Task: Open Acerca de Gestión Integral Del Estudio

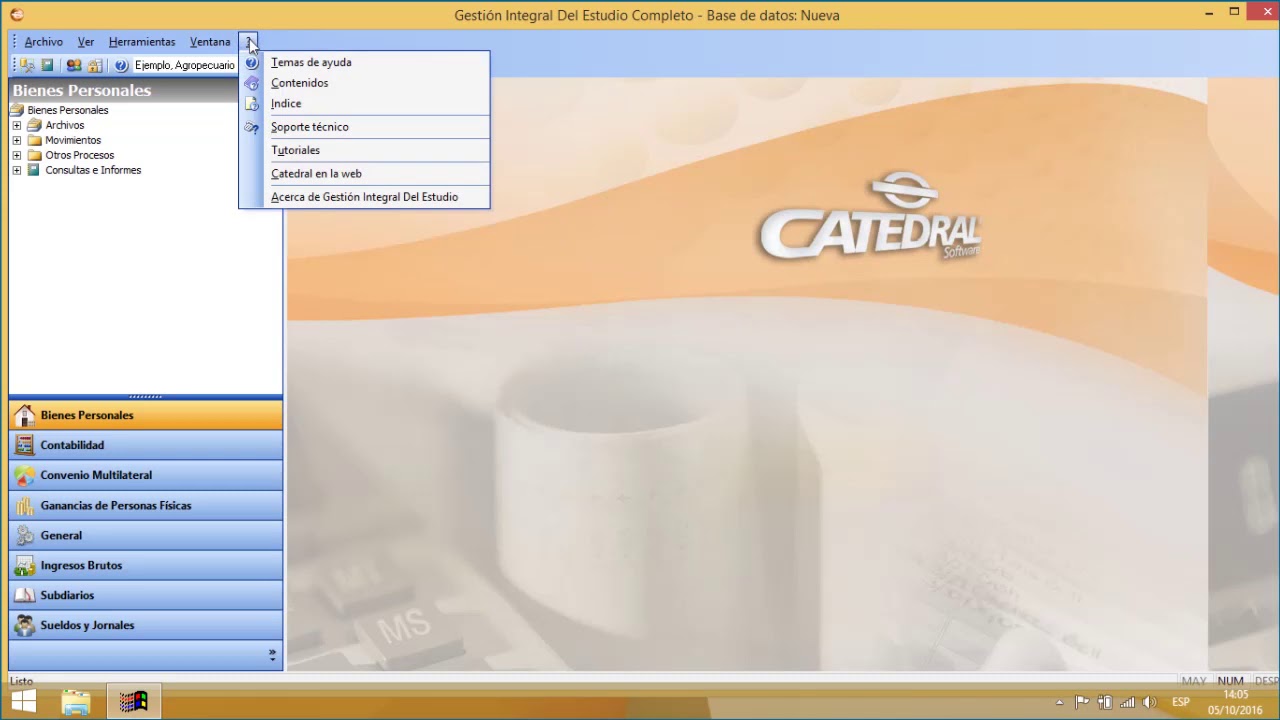Action: pyautogui.click(x=364, y=197)
